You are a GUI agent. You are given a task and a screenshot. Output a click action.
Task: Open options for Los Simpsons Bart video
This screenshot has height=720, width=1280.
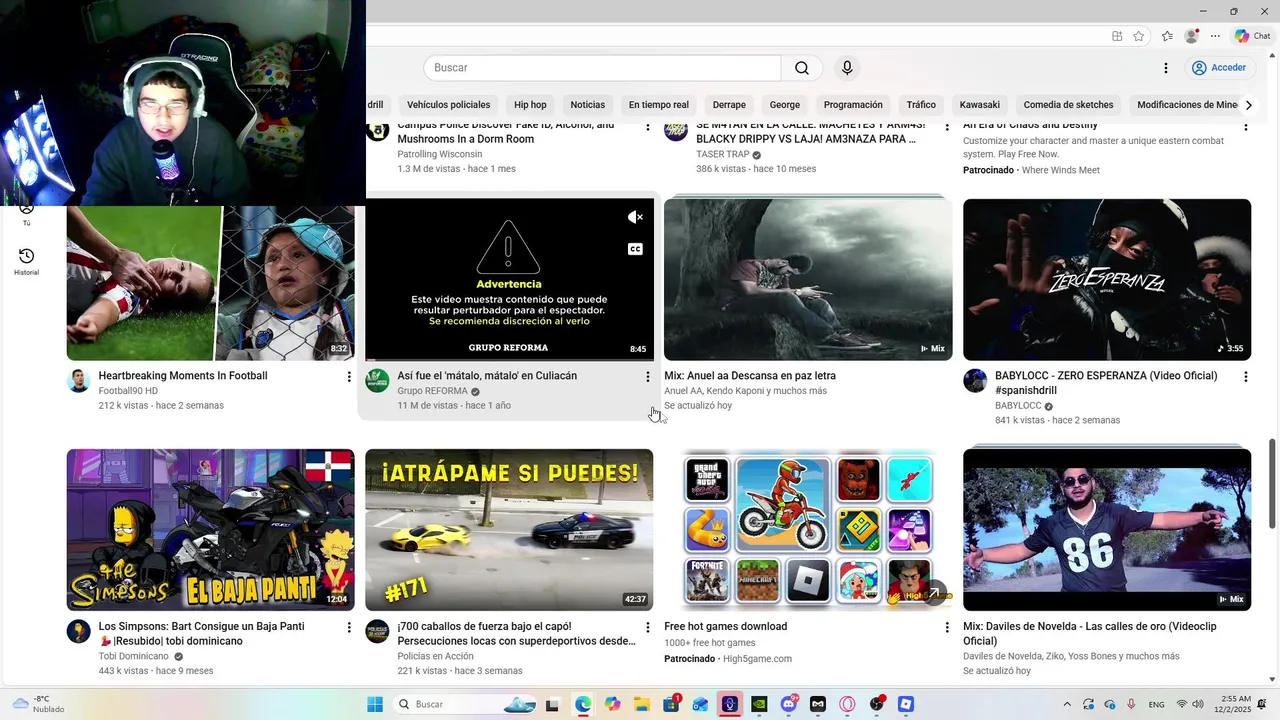(x=349, y=627)
